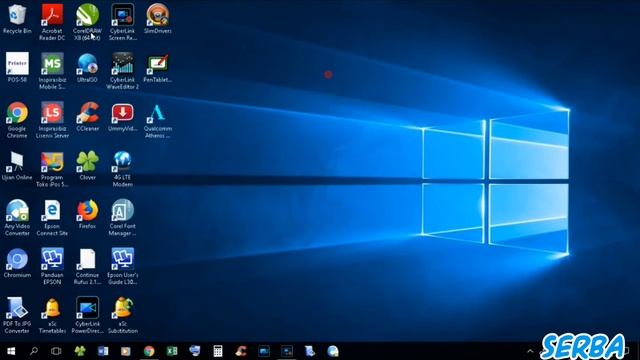Select the Panduan EPSON shortcut

[52, 267]
